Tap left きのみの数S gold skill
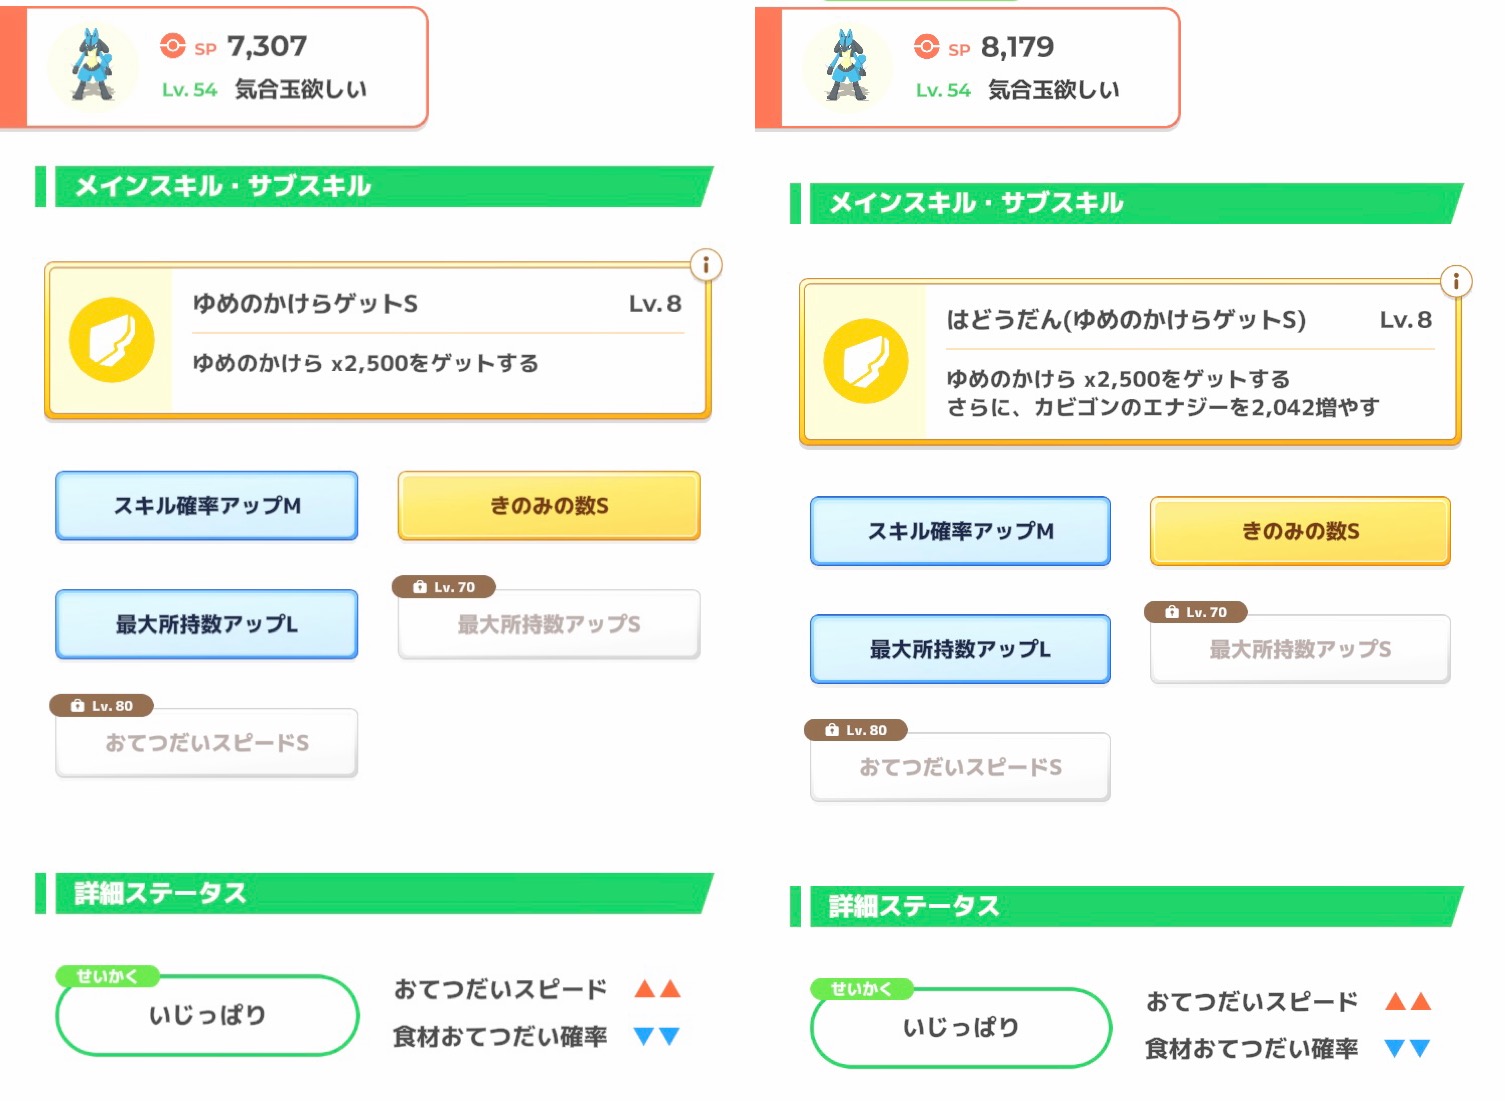 tap(549, 506)
